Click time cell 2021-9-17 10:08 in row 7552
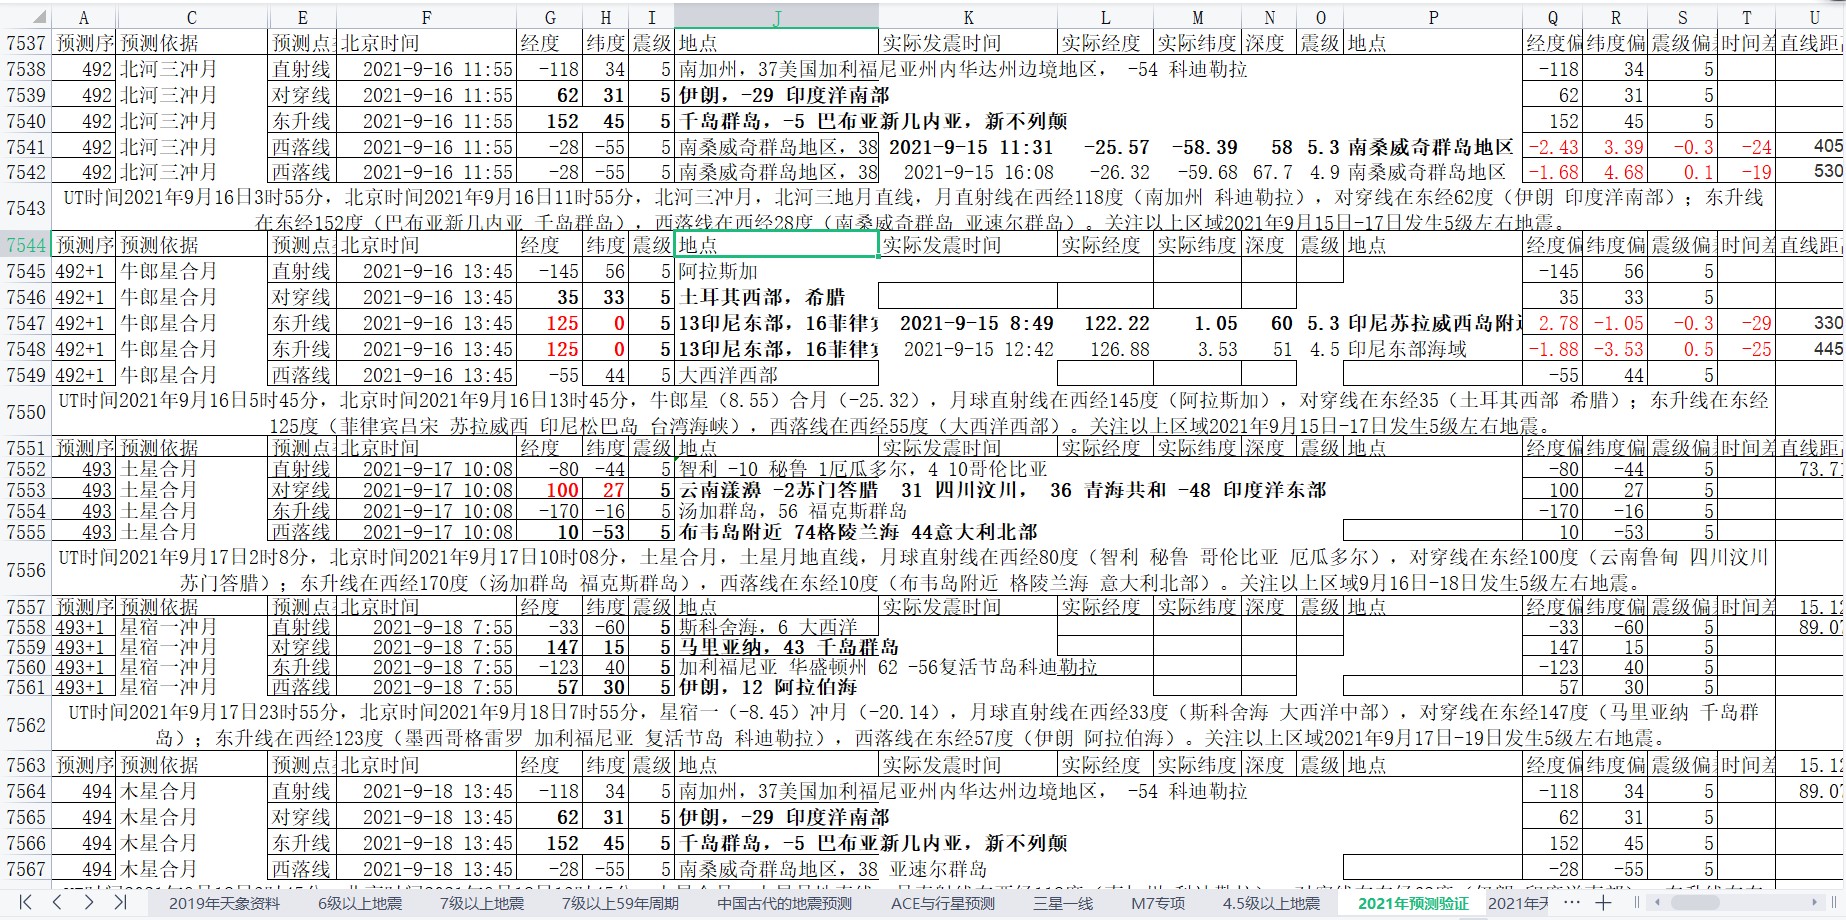 [x=426, y=469]
